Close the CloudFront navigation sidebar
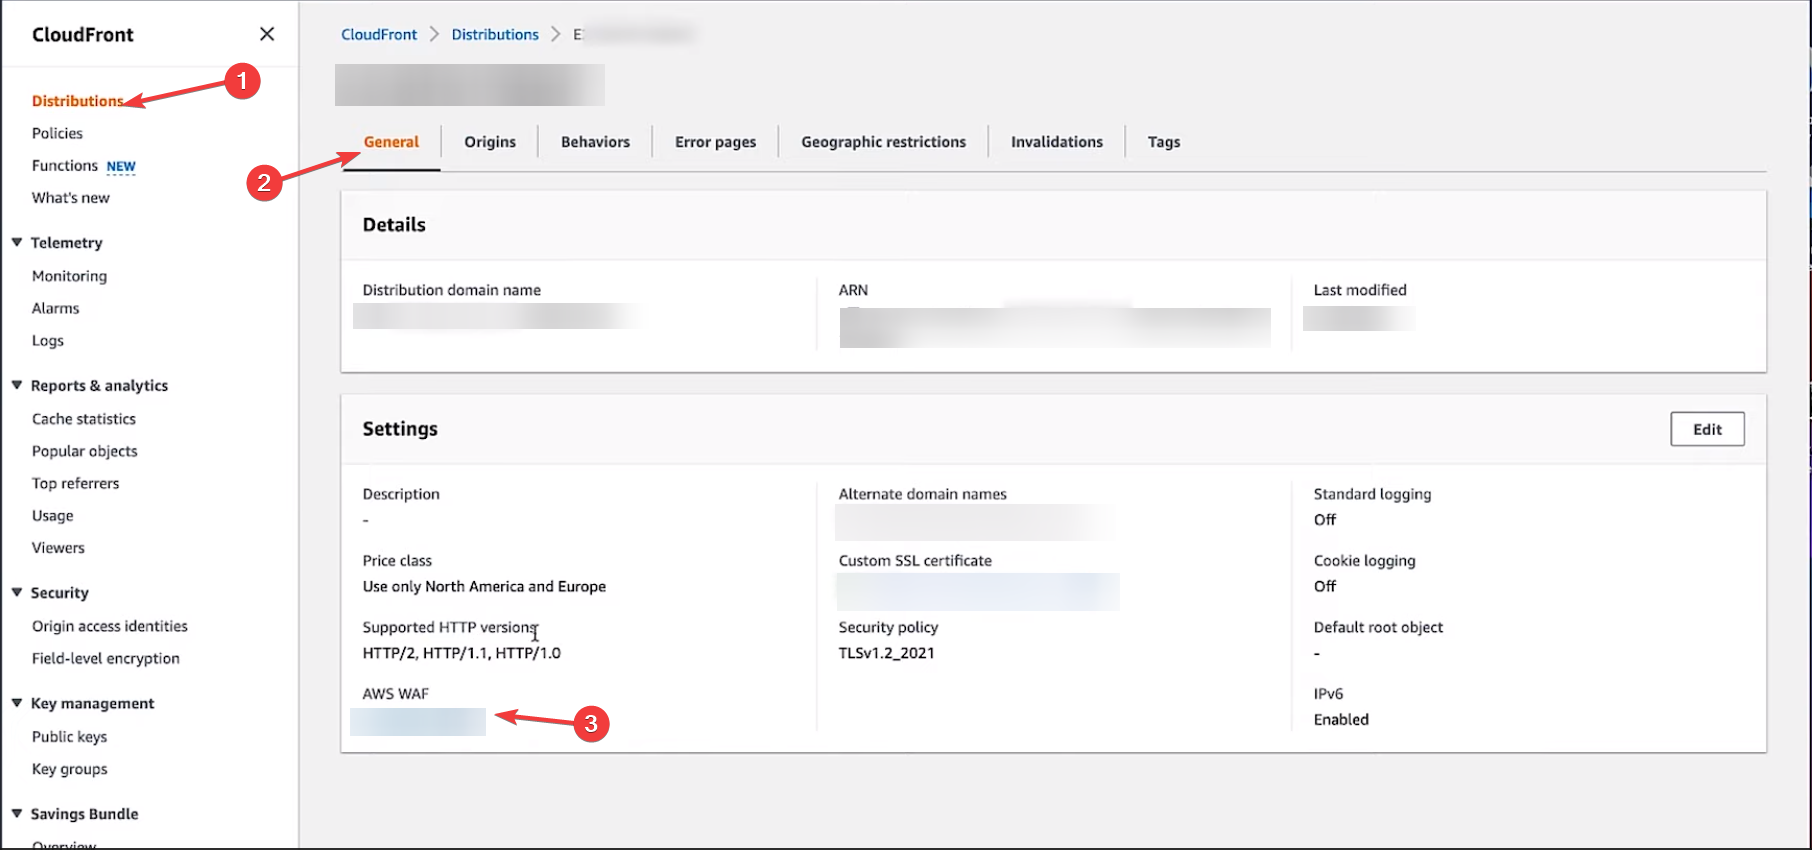Image resolution: width=1812 pixels, height=850 pixels. coord(267,34)
